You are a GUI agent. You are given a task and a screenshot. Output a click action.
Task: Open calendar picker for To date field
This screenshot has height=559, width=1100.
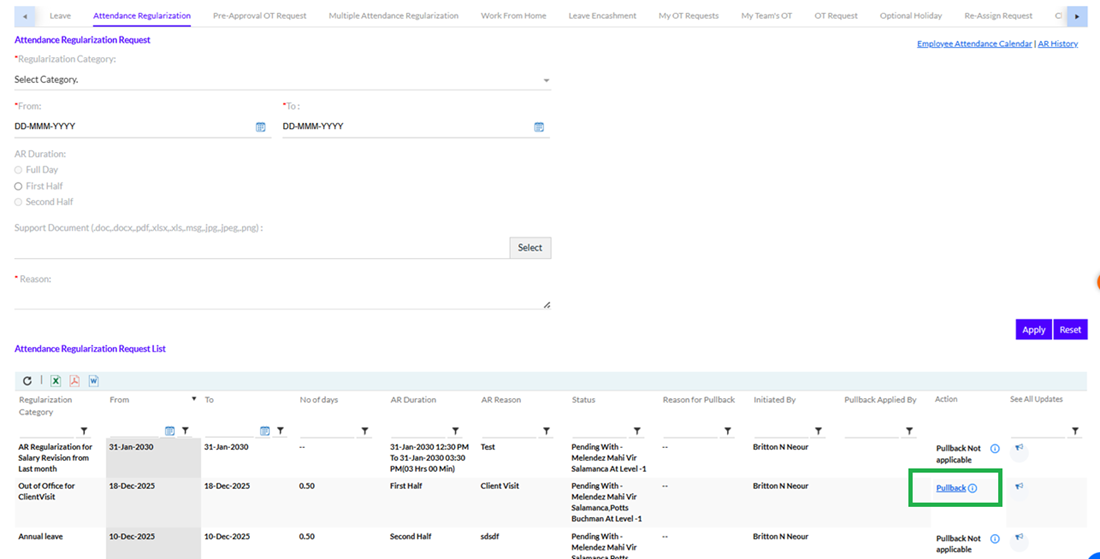point(539,127)
